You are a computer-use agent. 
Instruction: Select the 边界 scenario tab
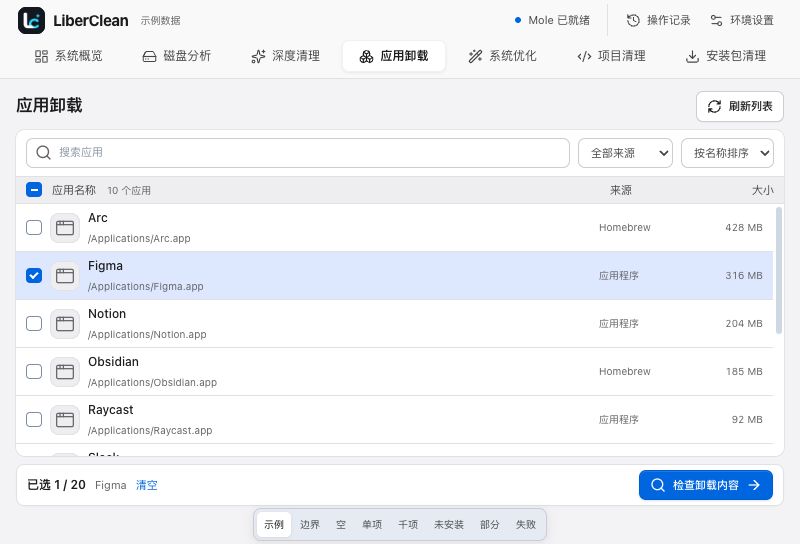point(310,525)
